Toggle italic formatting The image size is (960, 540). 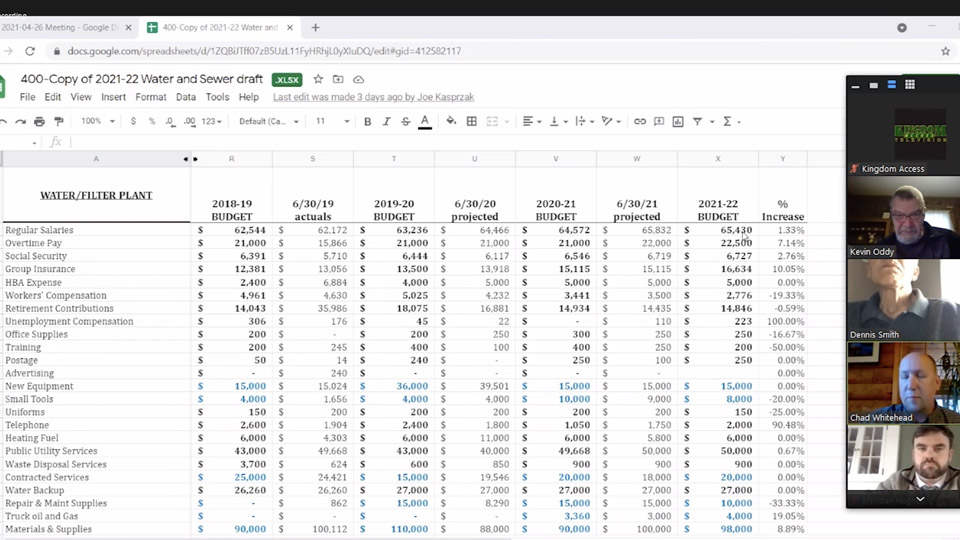pyautogui.click(x=386, y=121)
